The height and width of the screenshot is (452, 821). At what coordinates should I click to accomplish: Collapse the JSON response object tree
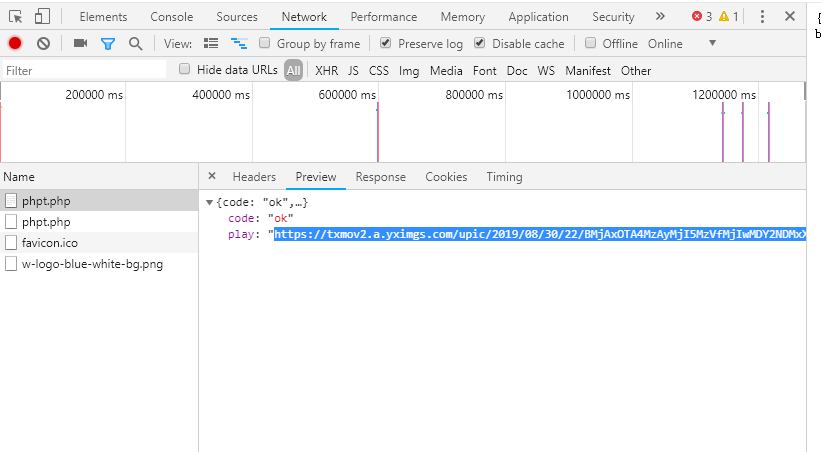[209, 203]
